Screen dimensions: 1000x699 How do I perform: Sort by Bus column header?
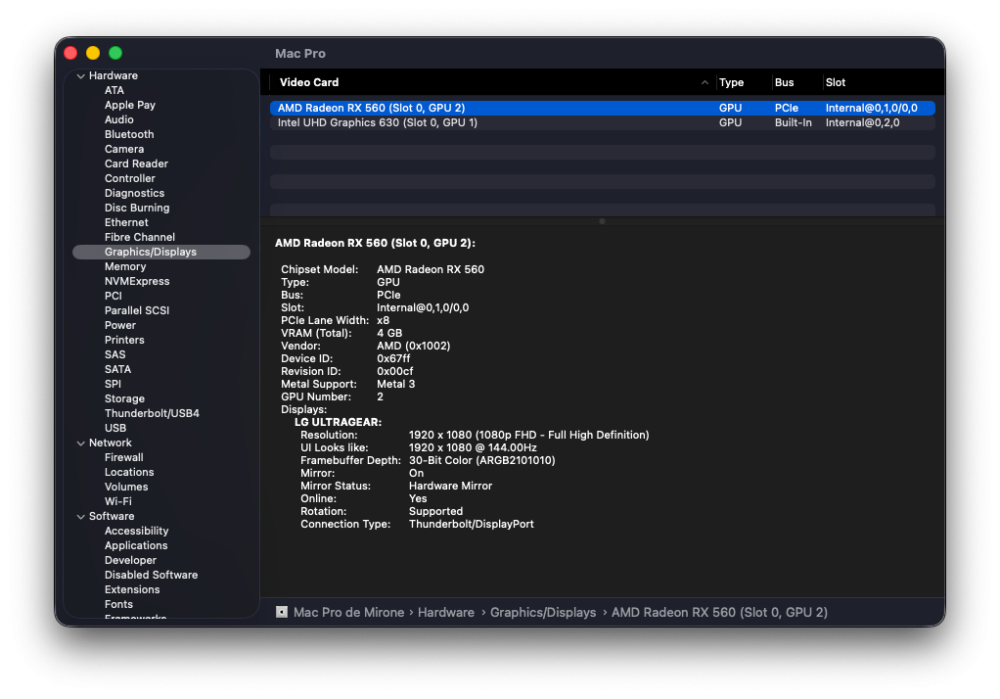[784, 82]
